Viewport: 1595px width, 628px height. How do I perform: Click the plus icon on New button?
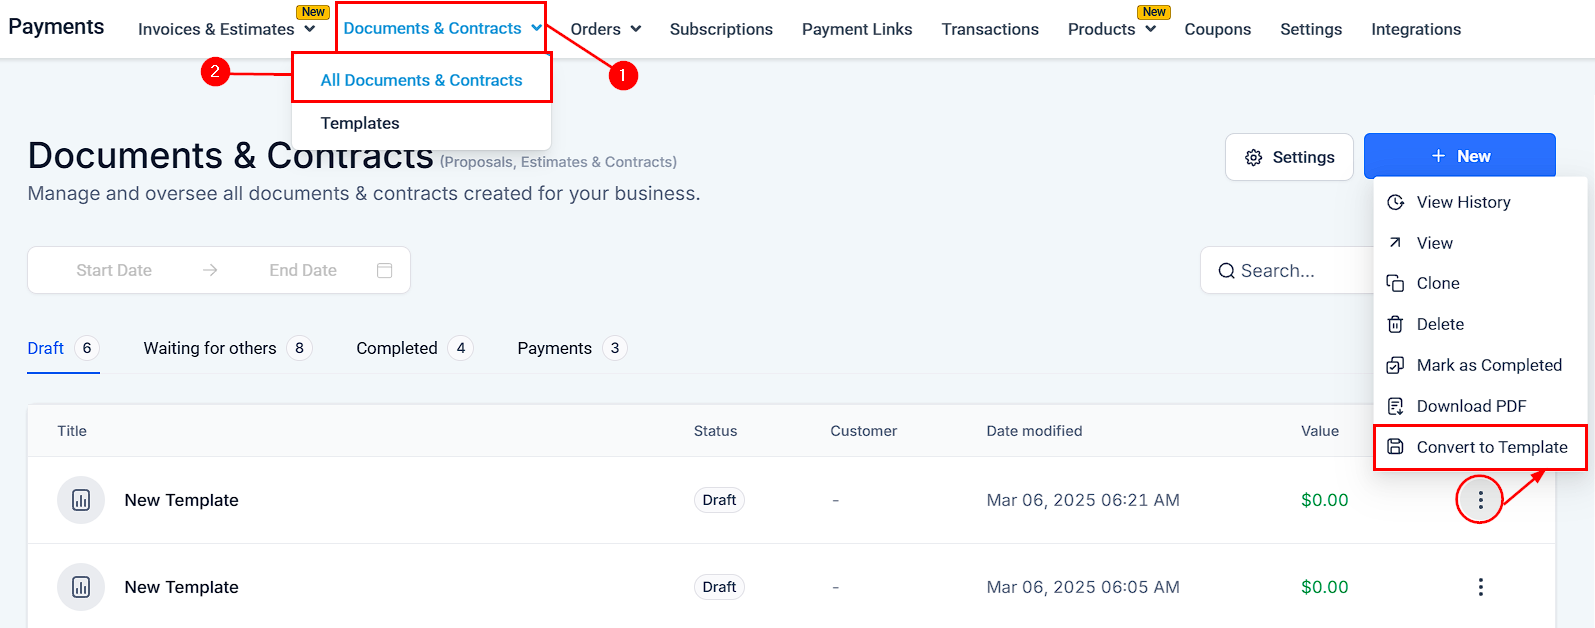point(1438,156)
